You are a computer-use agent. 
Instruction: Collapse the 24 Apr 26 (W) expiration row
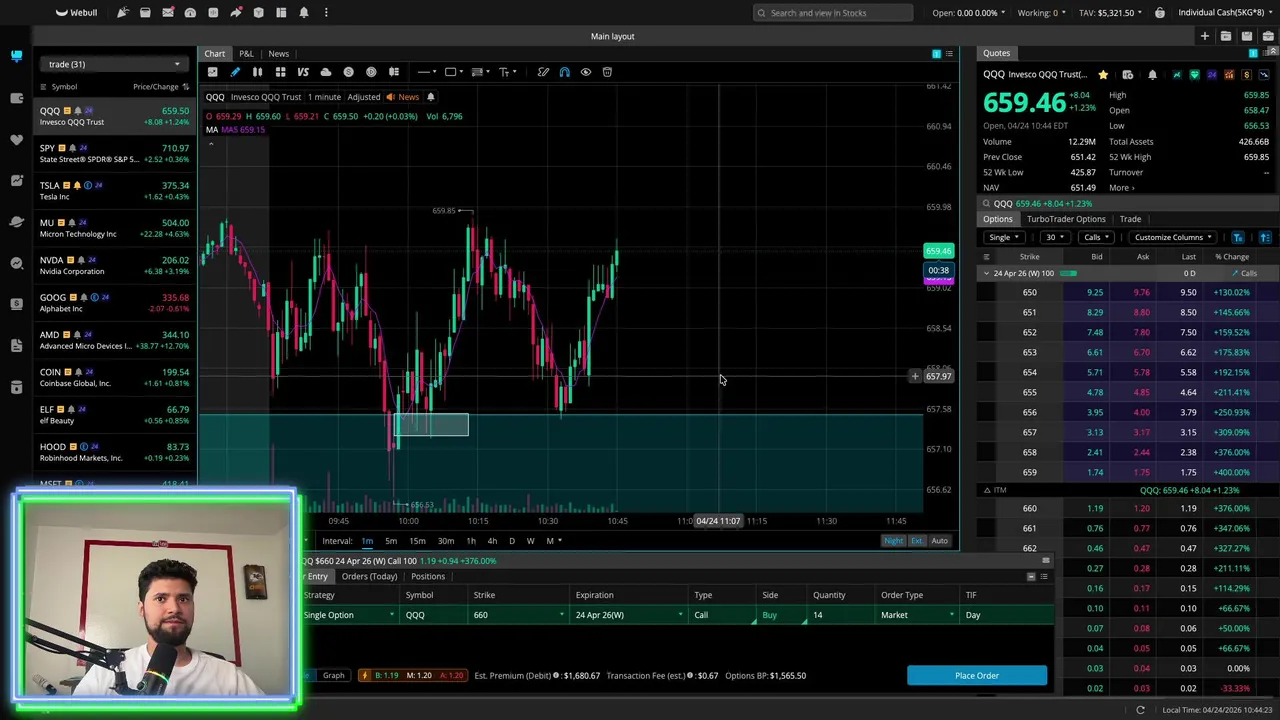[987, 273]
